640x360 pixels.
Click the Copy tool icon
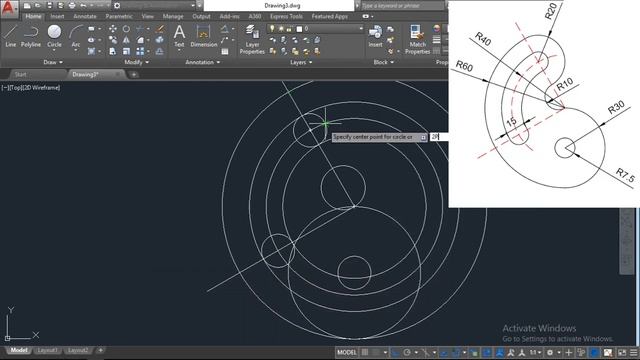tap(113, 40)
